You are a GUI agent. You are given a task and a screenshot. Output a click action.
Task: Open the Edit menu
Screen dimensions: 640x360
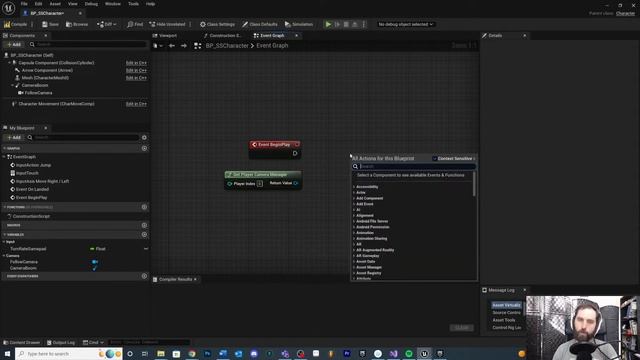(38, 4)
